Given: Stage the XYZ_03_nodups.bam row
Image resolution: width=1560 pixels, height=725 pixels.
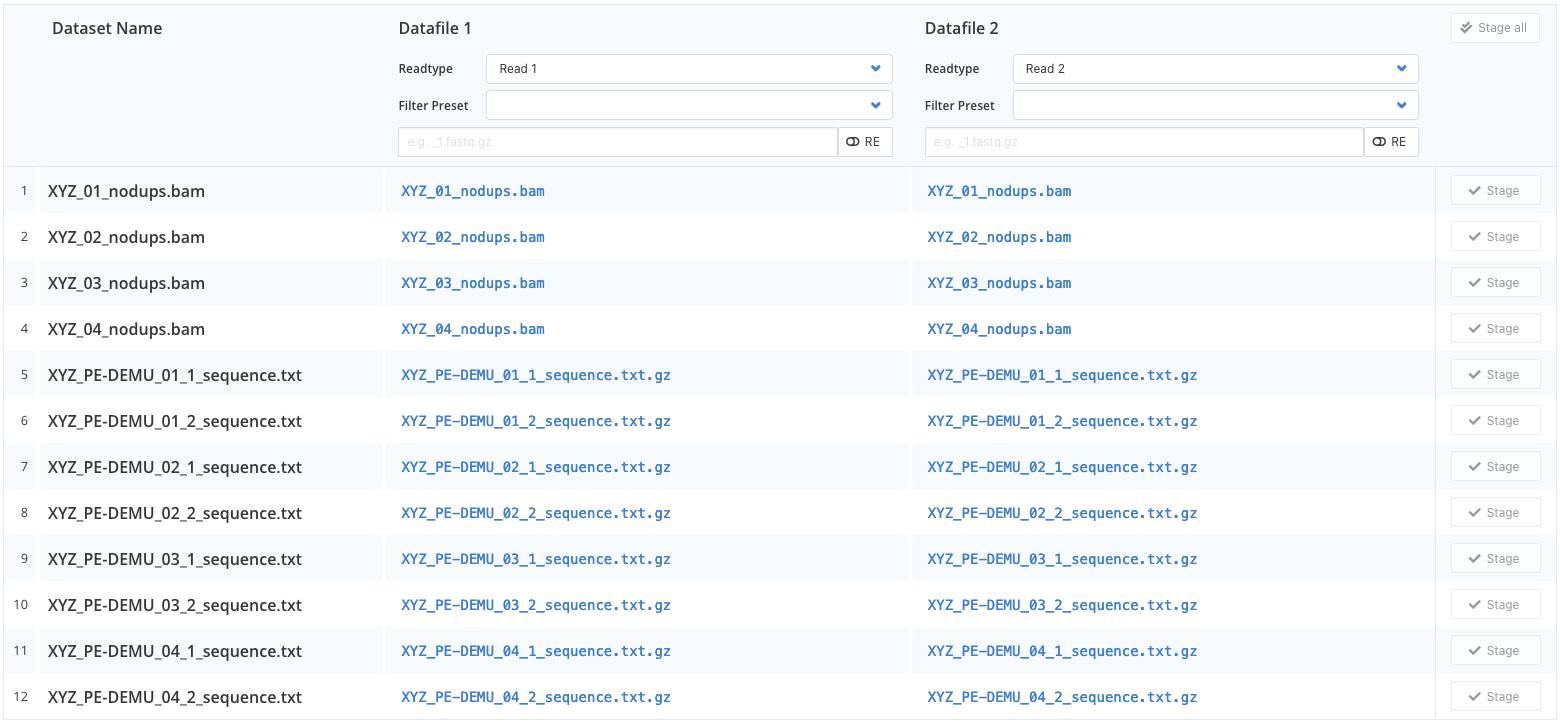Looking at the screenshot, I should coord(1495,283).
